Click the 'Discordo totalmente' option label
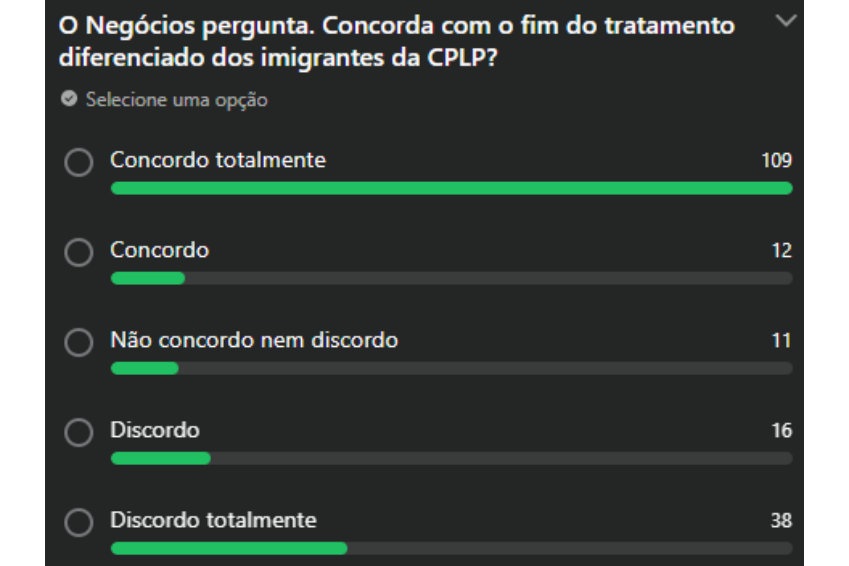Screen dimensions: 849x566 pos(213,520)
